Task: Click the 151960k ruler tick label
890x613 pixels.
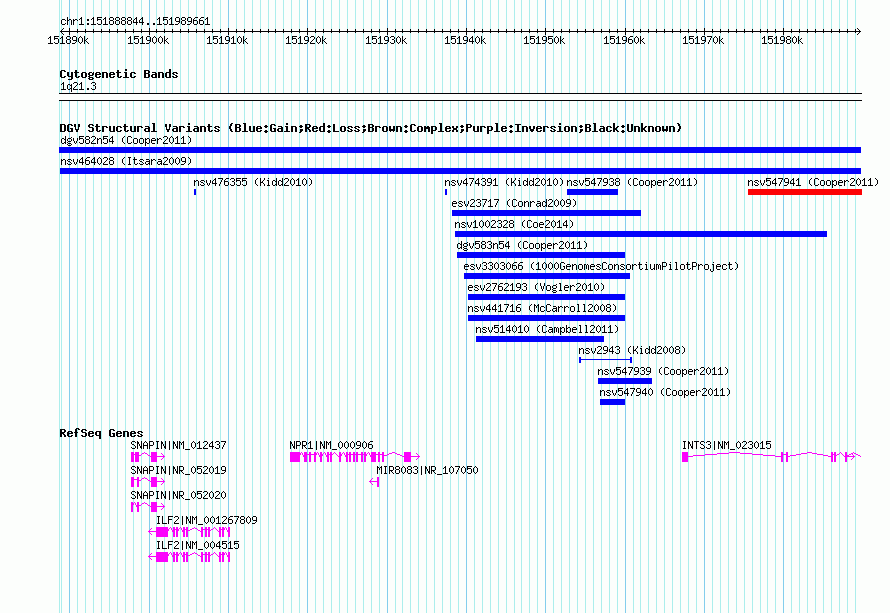Action: [x=624, y=40]
